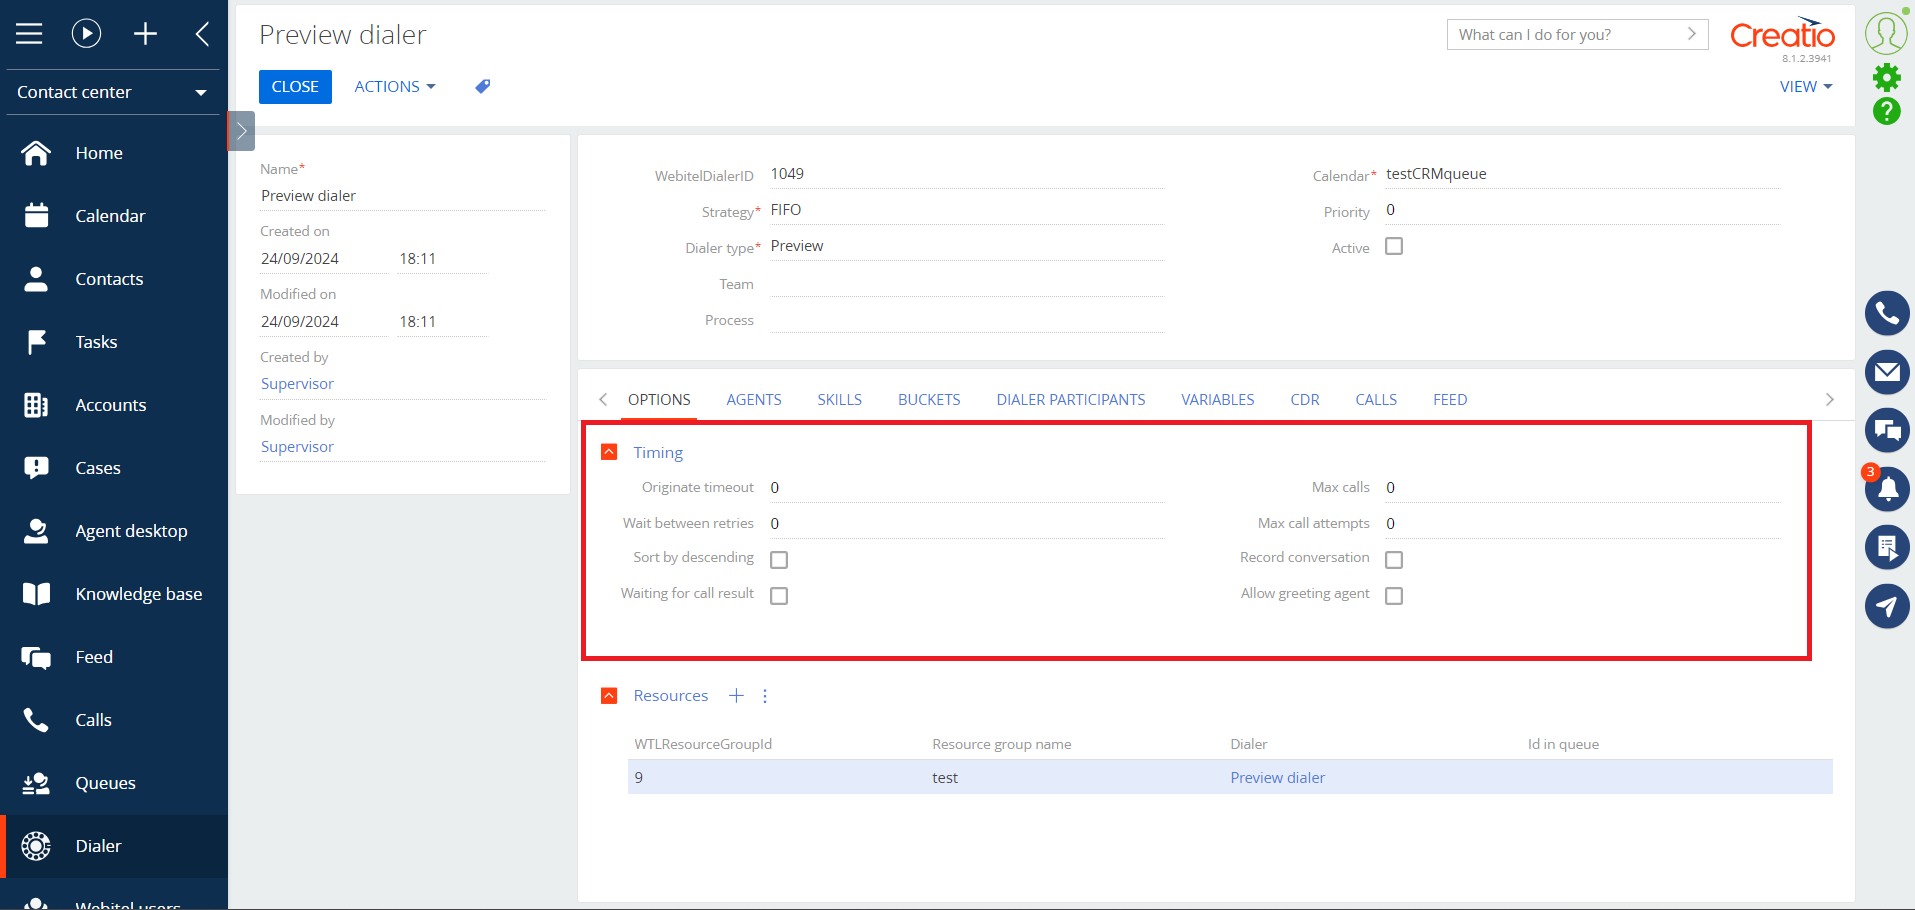The image size is (1915, 910).
Task: Open the ACTIONS dropdown
Action: point(395,87)
